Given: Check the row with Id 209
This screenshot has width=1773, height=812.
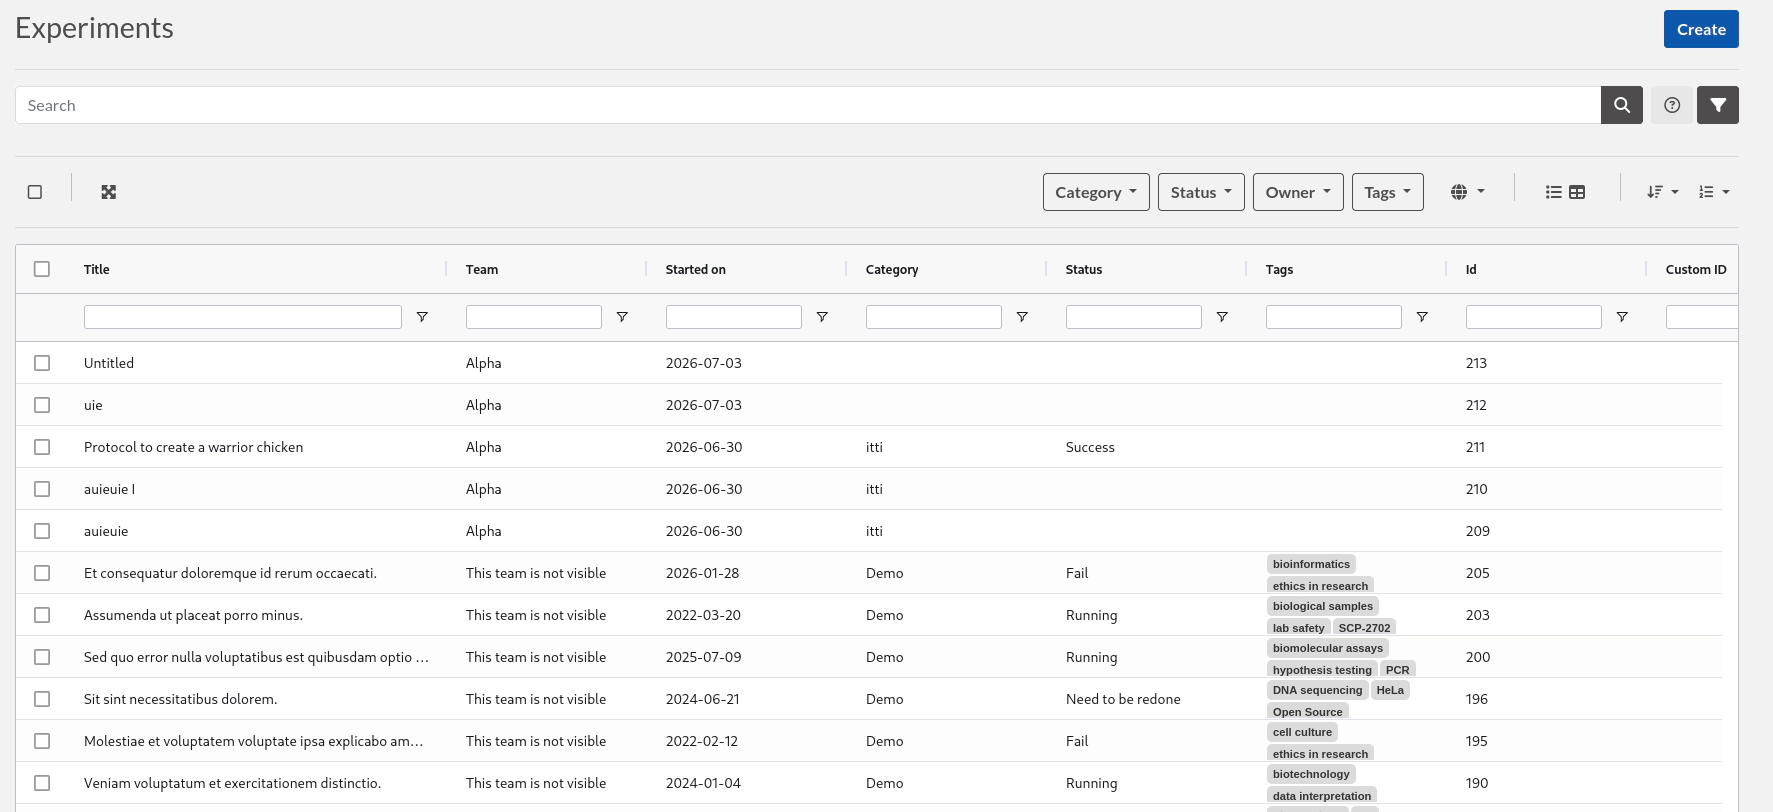Looking at the screenshot, I should [x=42, y=531].
